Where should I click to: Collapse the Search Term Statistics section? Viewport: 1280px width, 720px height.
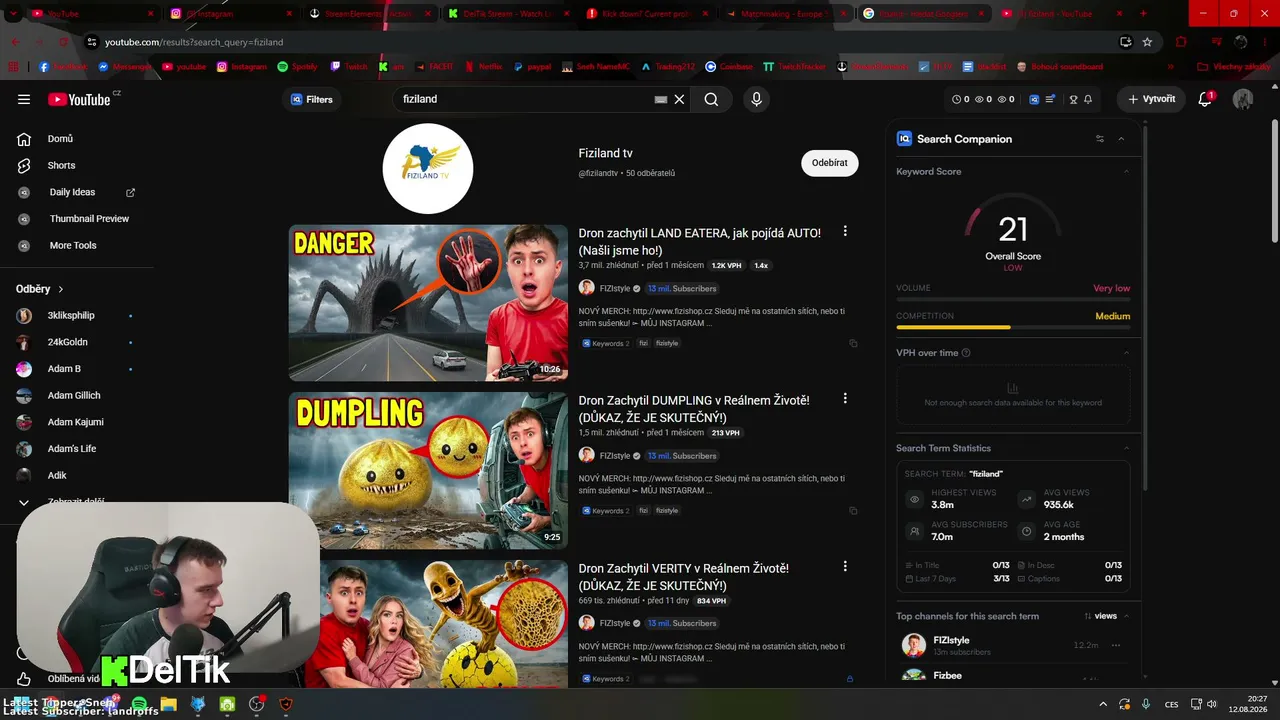1126,448
